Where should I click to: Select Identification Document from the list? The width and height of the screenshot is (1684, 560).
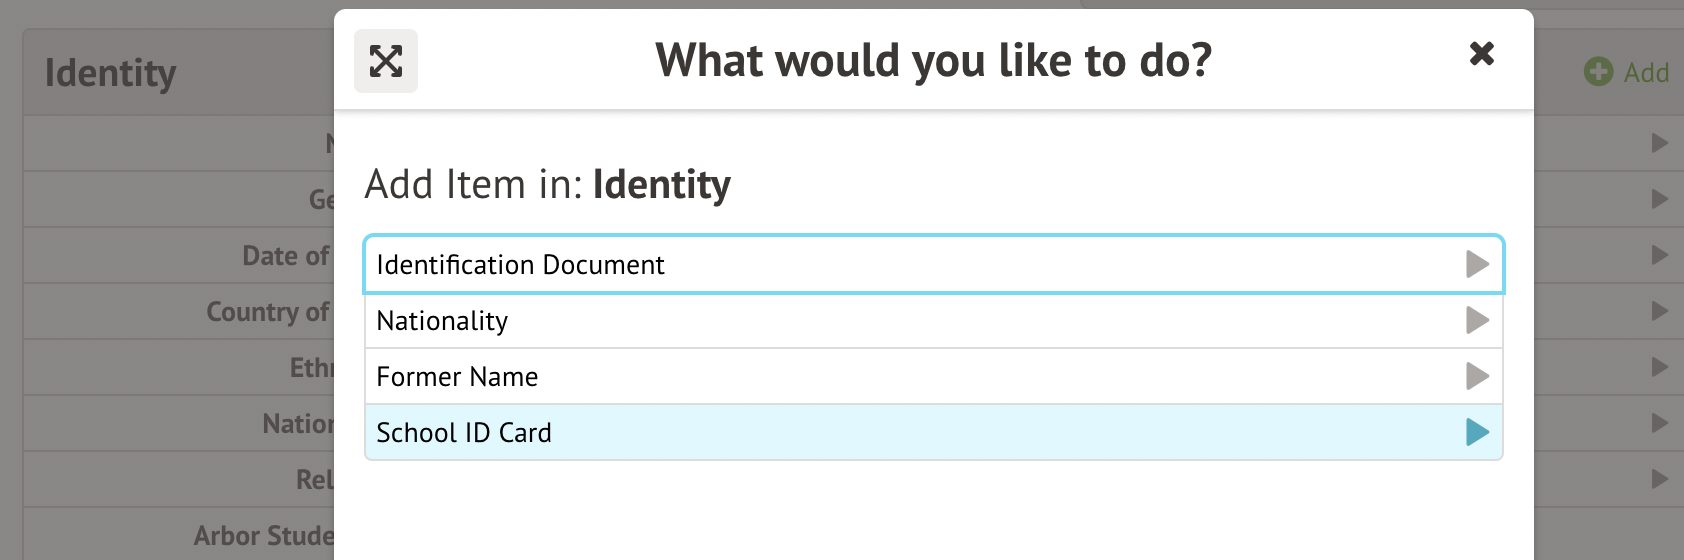click(x=520, y=265)
